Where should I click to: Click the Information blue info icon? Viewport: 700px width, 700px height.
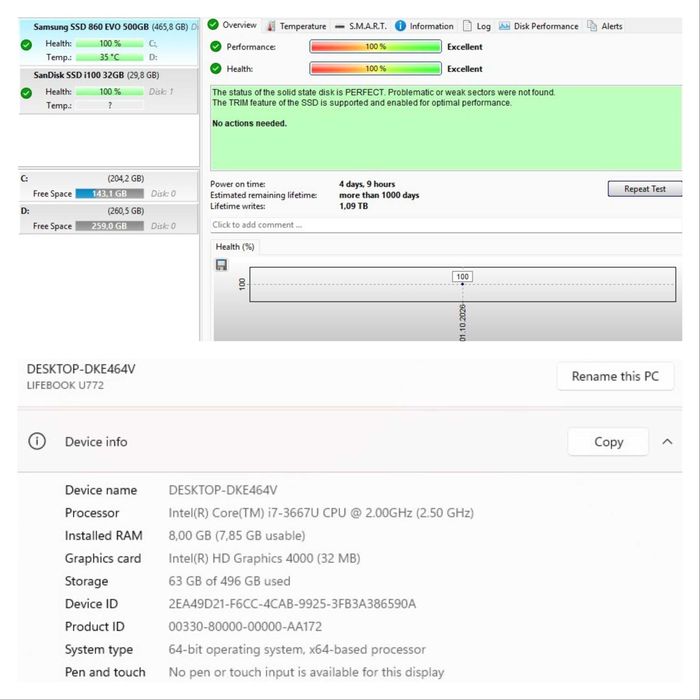tap(400, 26)
